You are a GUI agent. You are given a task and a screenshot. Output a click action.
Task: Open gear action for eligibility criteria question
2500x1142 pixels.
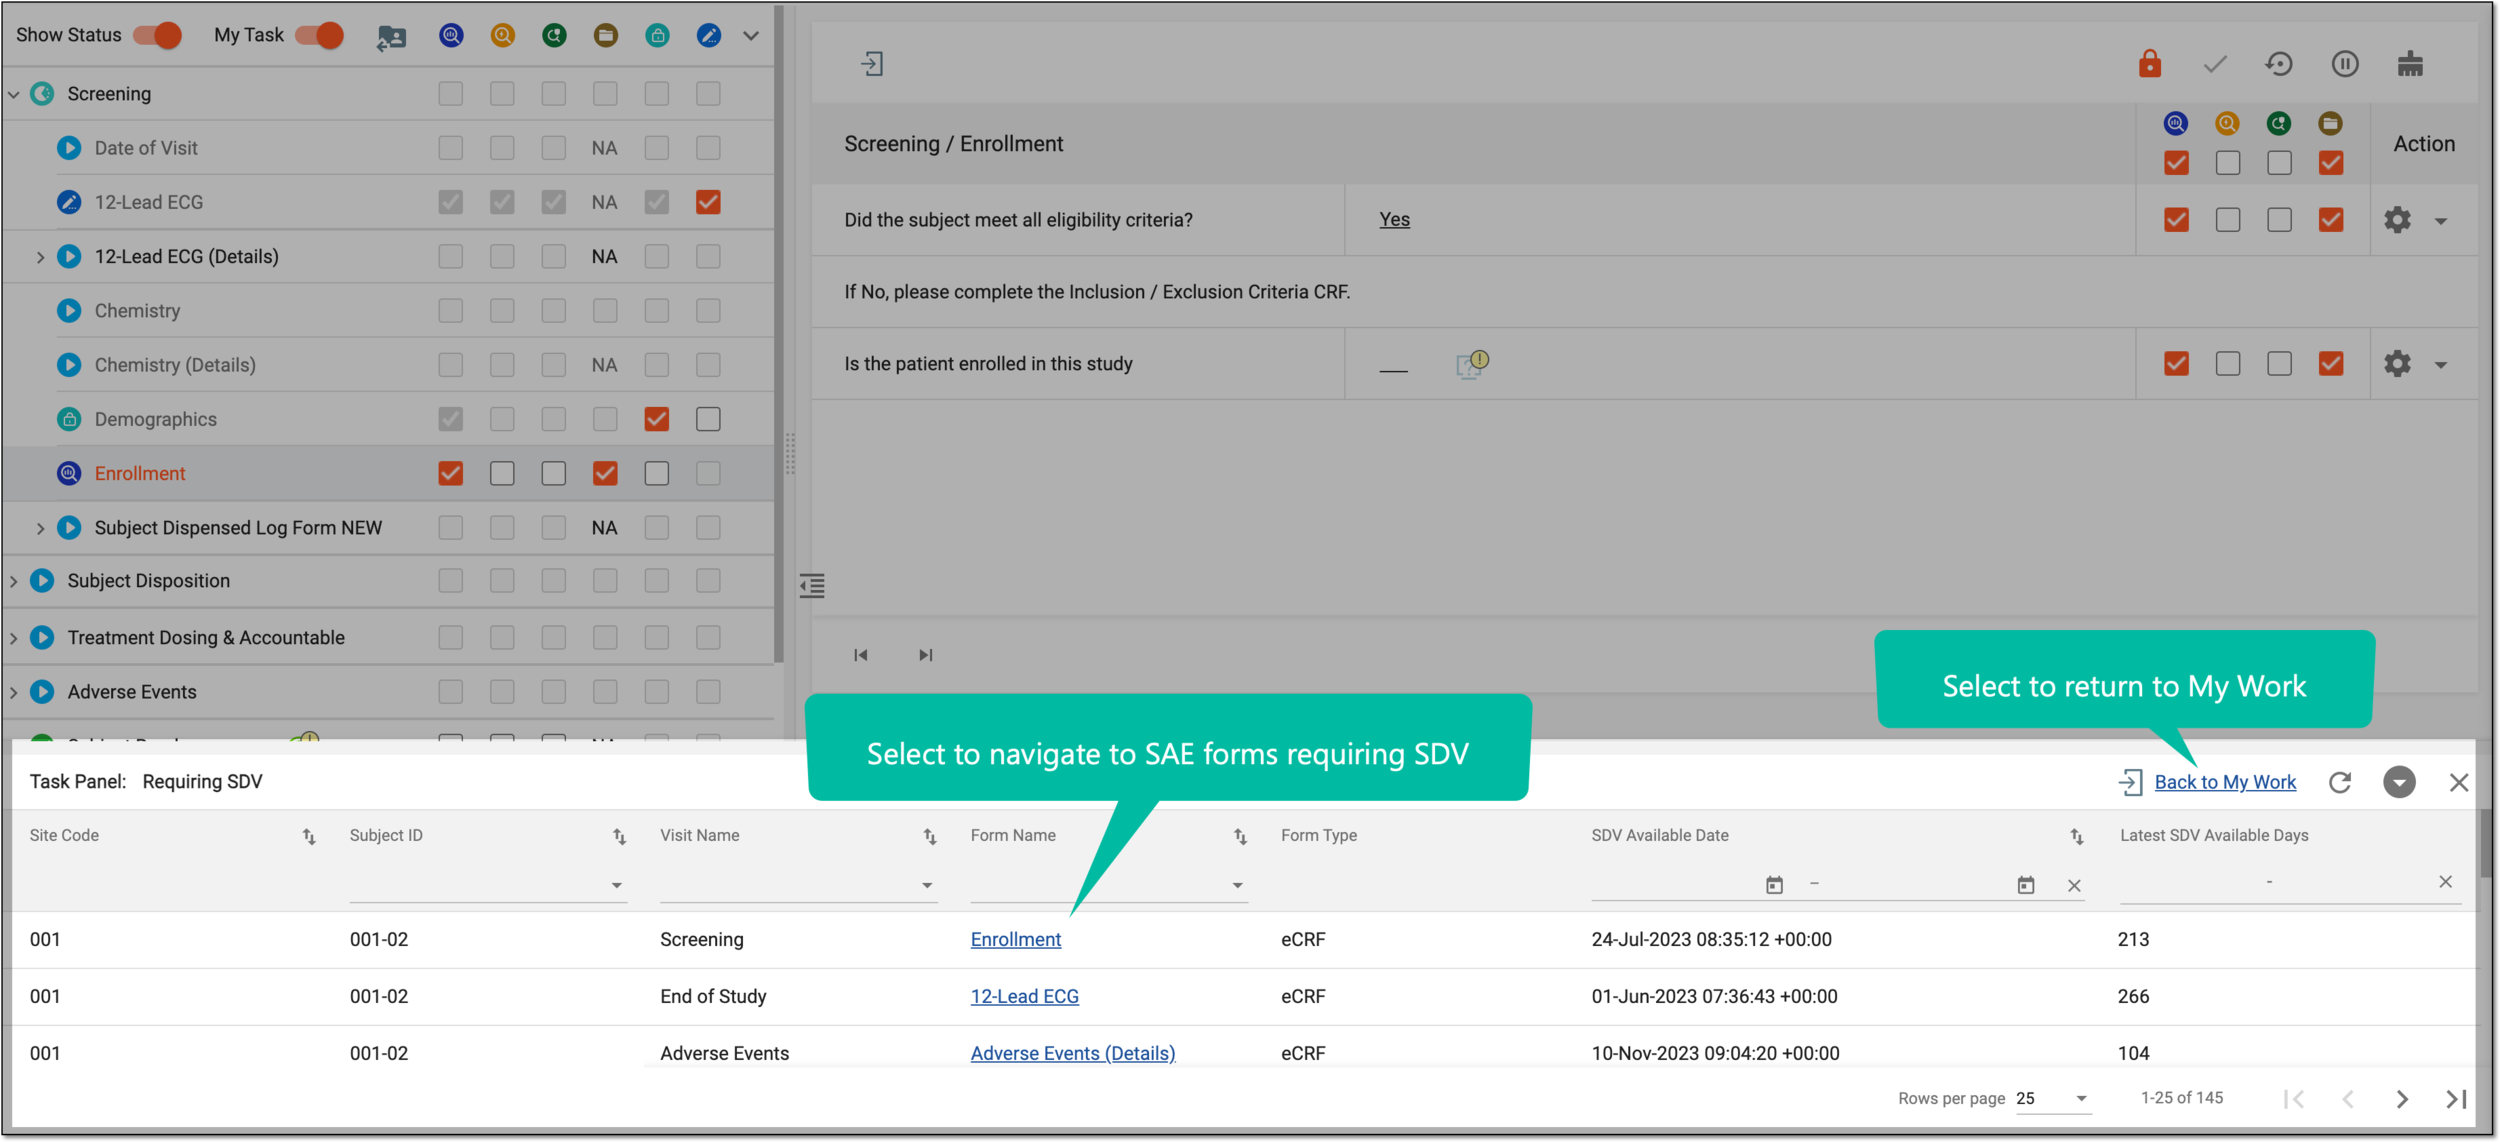tap(2397, 220)
